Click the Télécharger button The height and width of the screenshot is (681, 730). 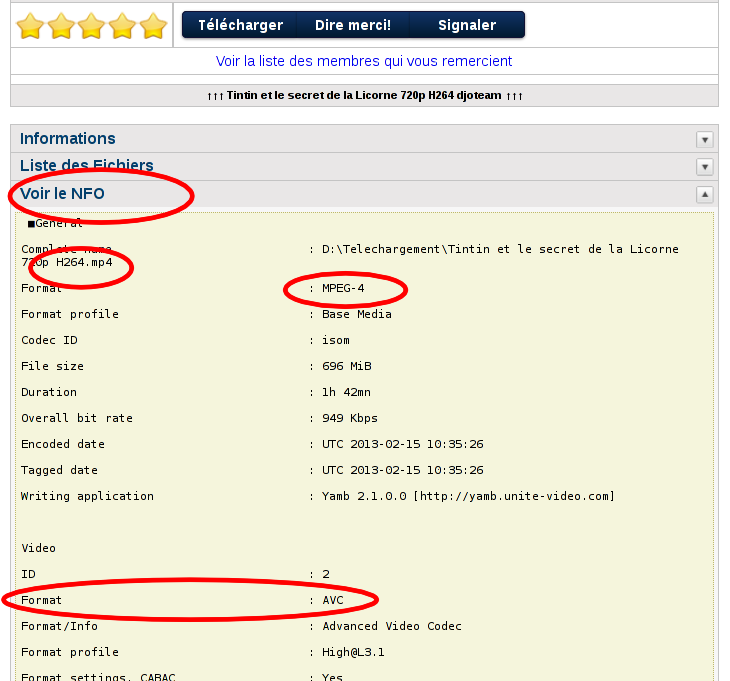pyautogui.click(x=240, y=25)
